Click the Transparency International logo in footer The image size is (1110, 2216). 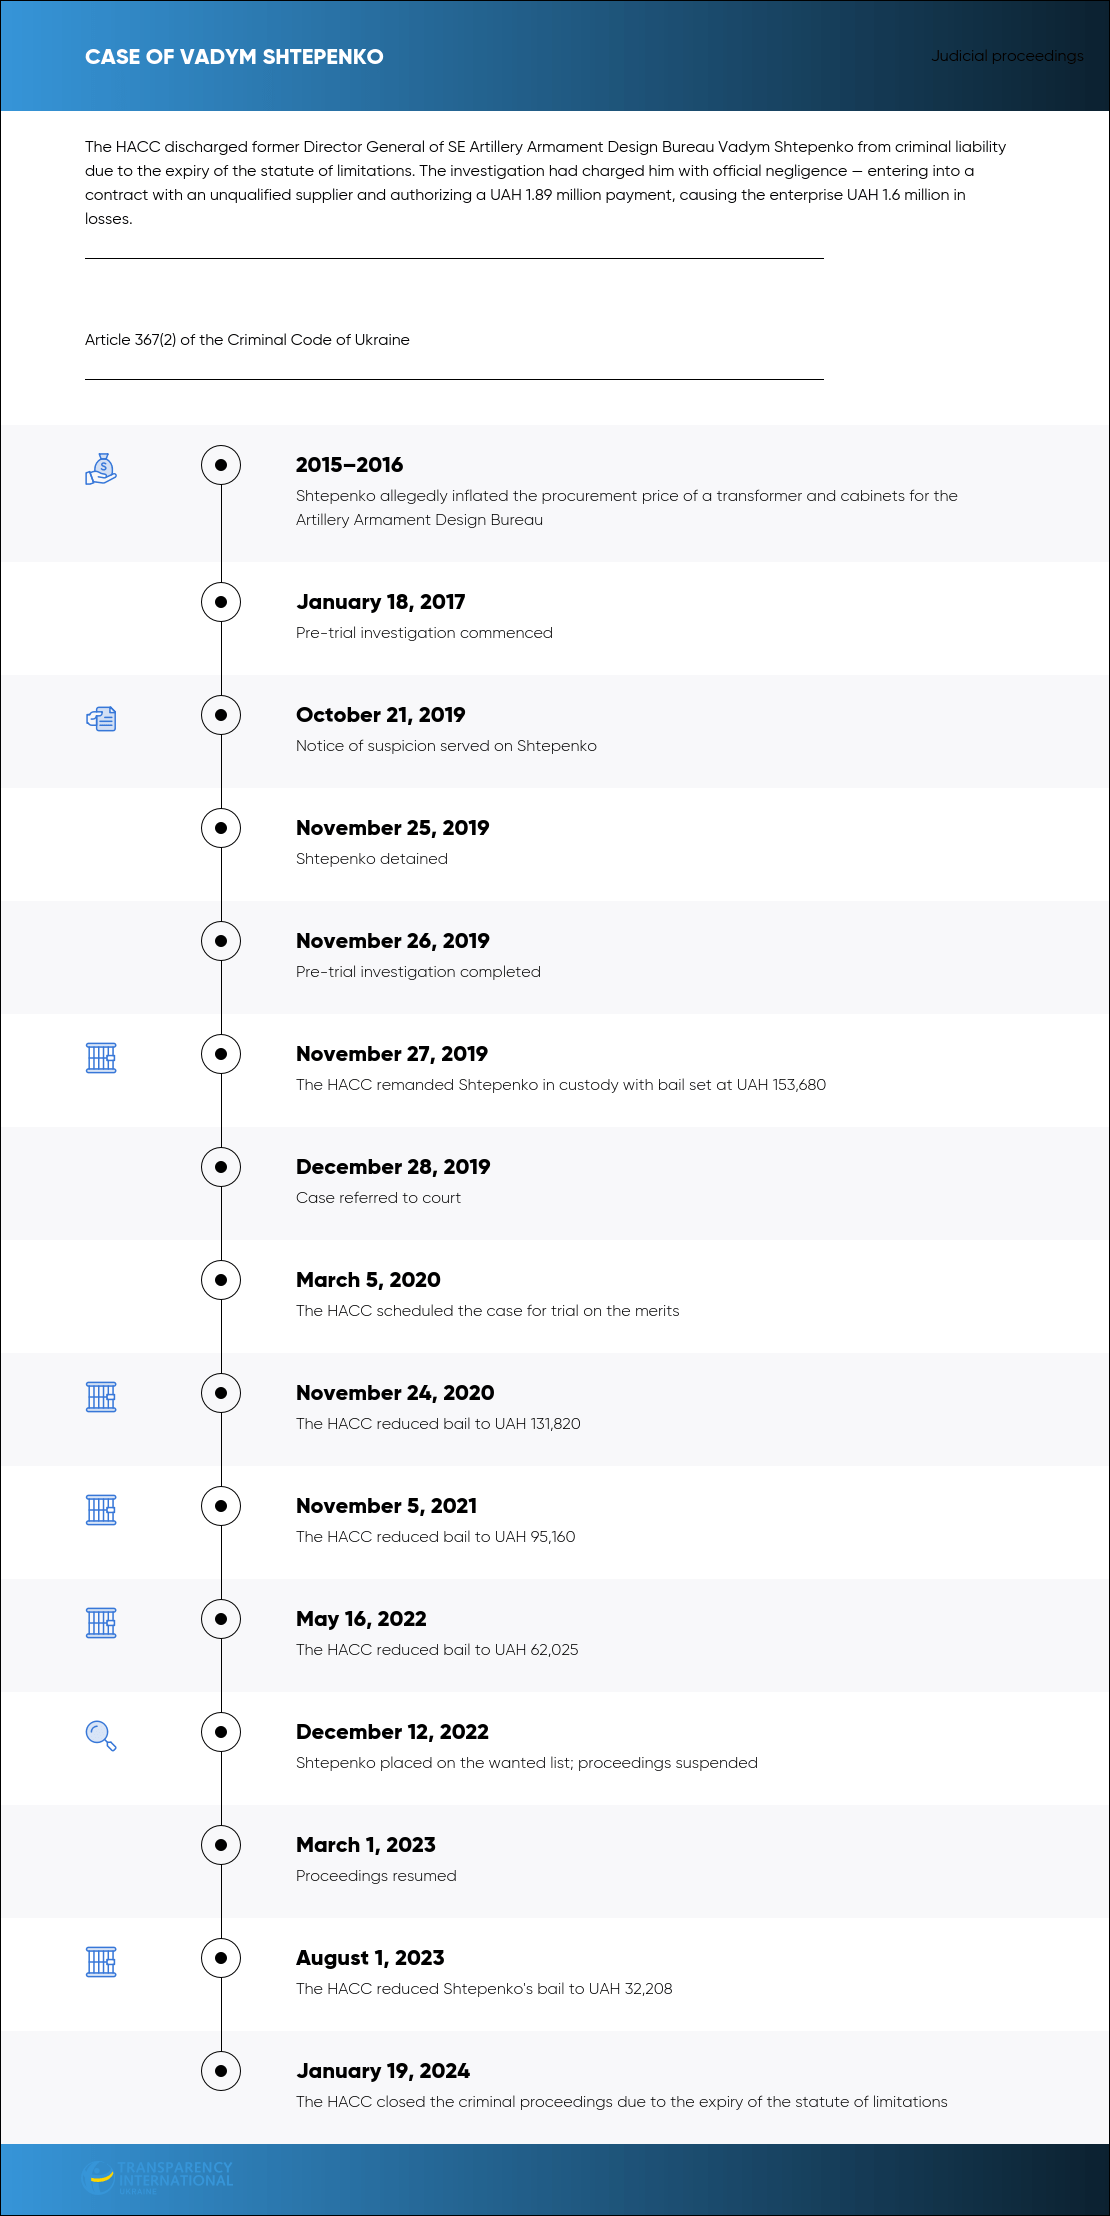click(x=158, y=2177)
